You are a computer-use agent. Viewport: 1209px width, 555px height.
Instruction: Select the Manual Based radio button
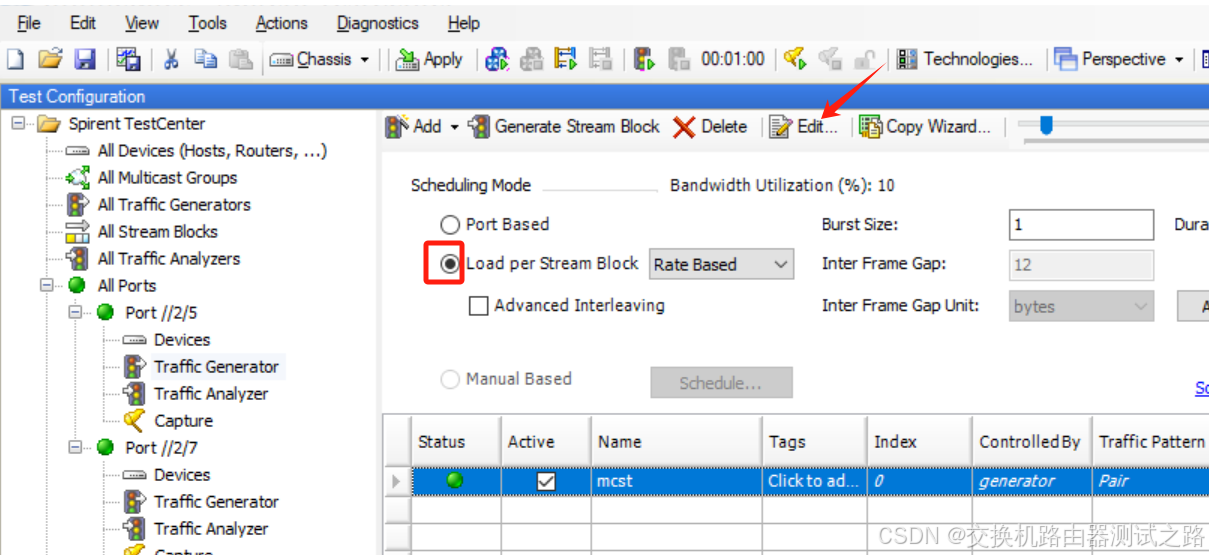coord(450,379)
